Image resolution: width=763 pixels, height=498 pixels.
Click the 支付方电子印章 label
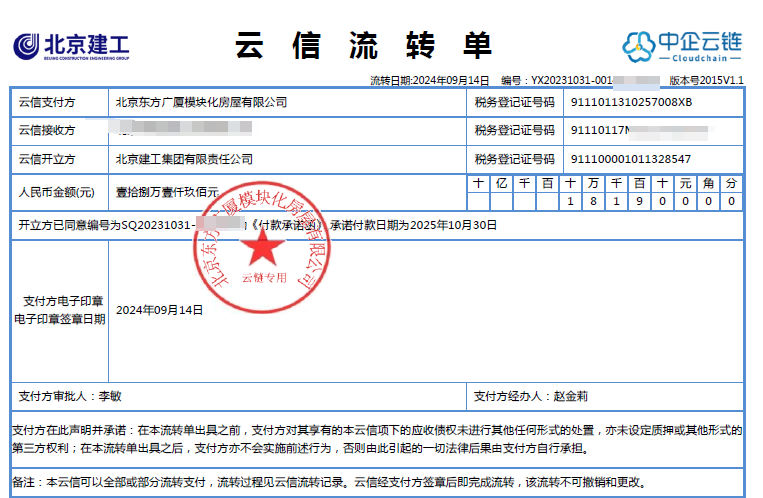tap(63, 301)
